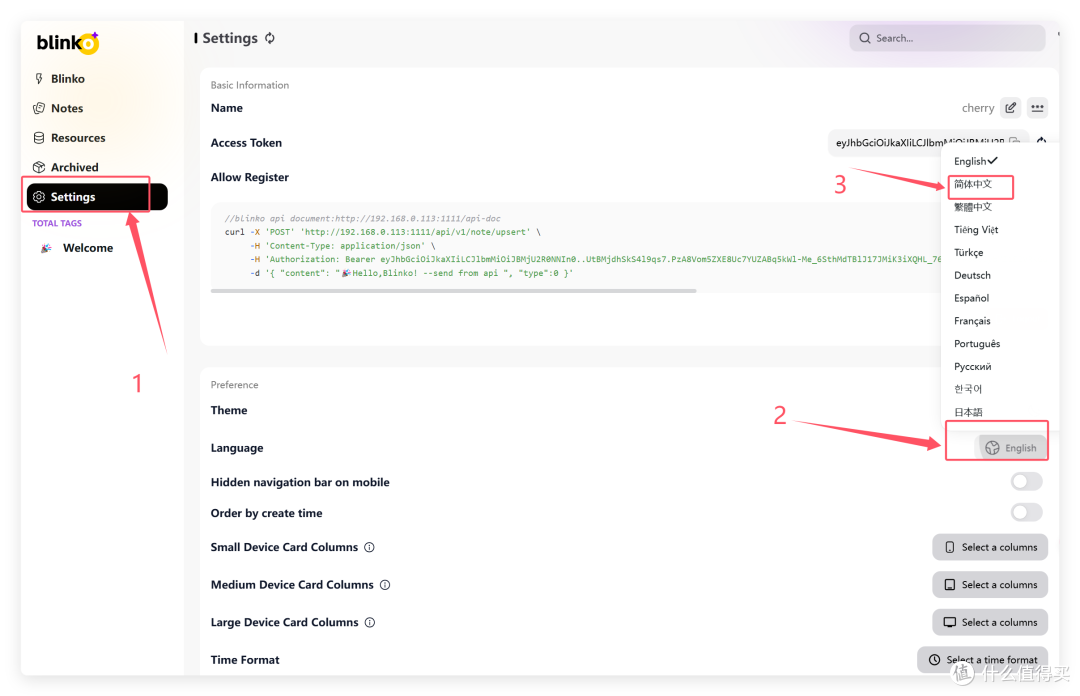This screenshot has width=1080, height=696.
Task: Click the info icon beside Medium Device Card Columns
Action: point(385,585)
